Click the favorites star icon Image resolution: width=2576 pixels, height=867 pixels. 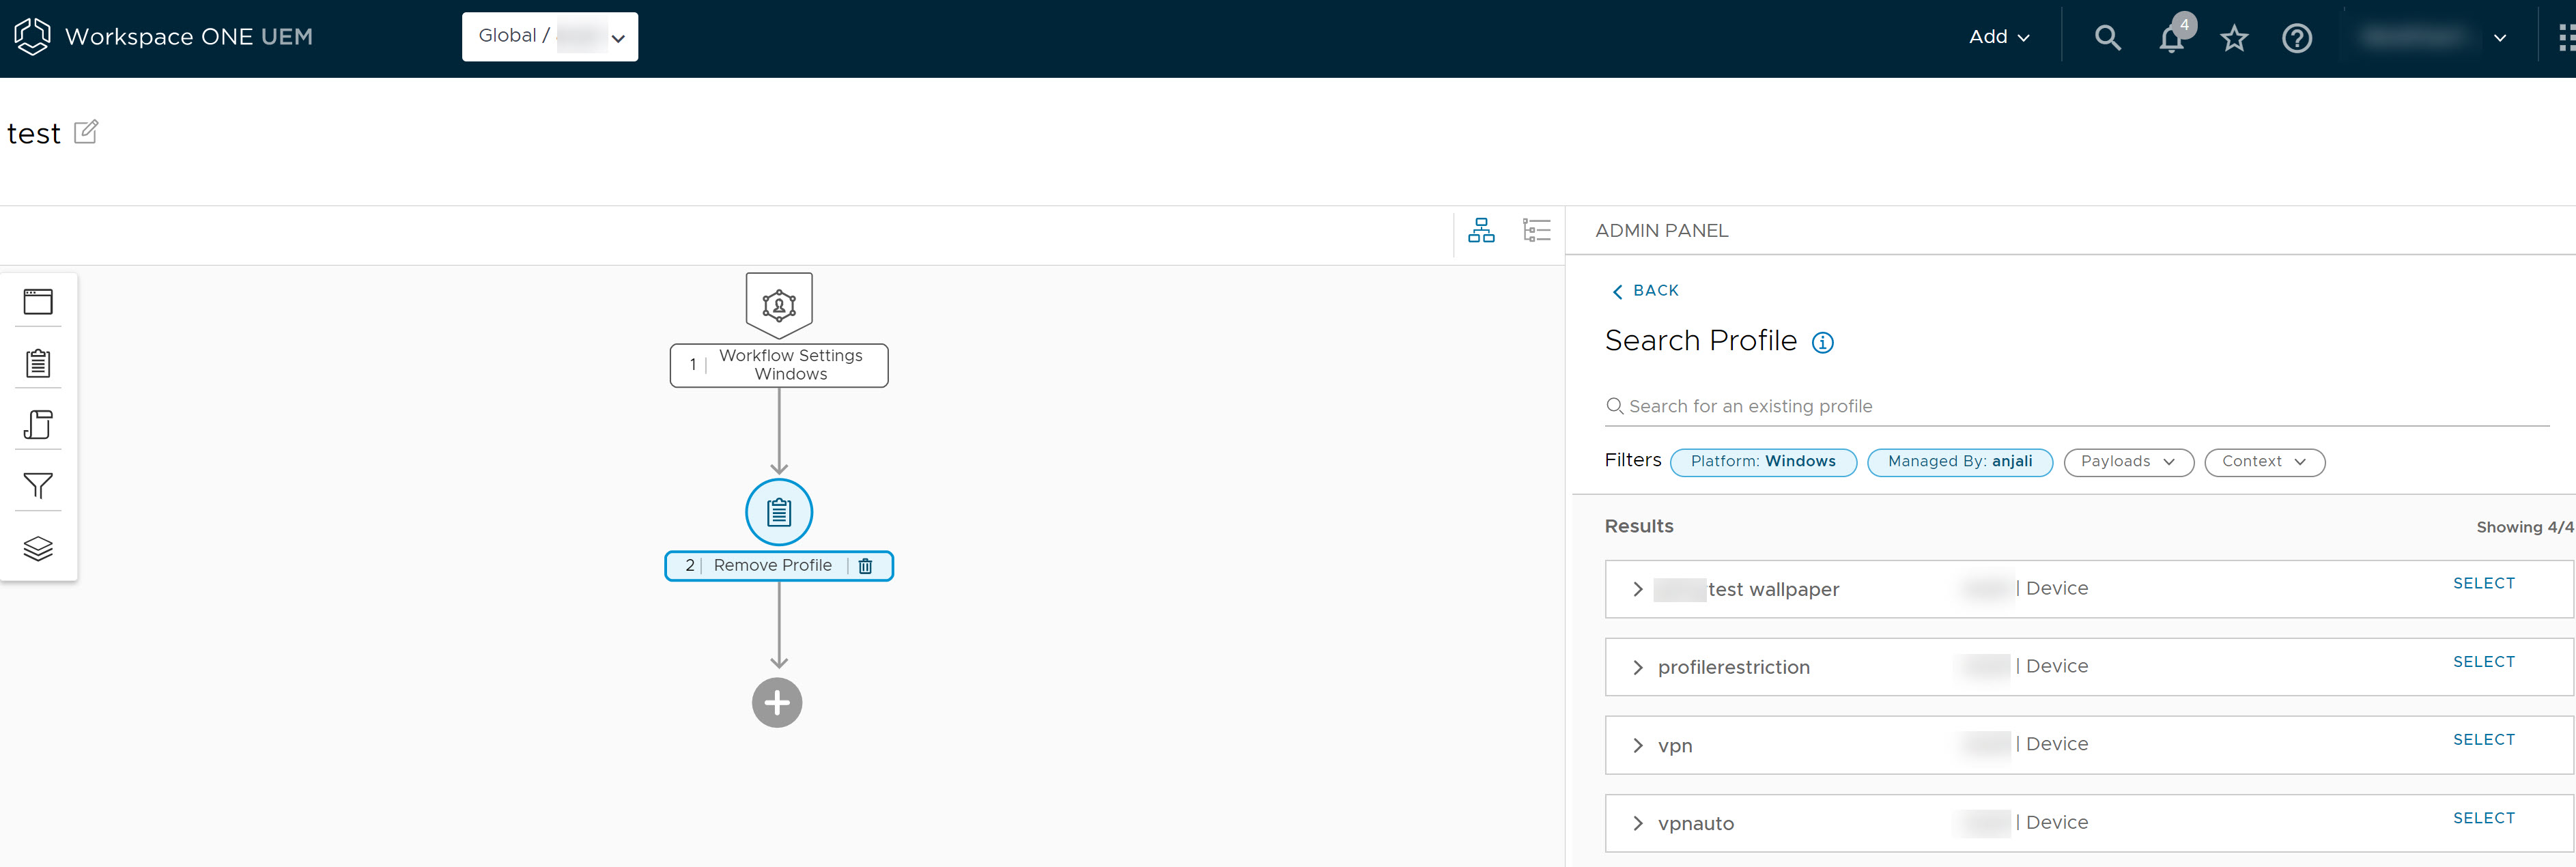2234,38
